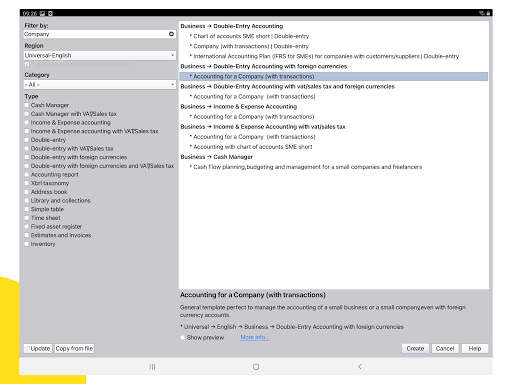Check the Fixed asset register type

27,227
